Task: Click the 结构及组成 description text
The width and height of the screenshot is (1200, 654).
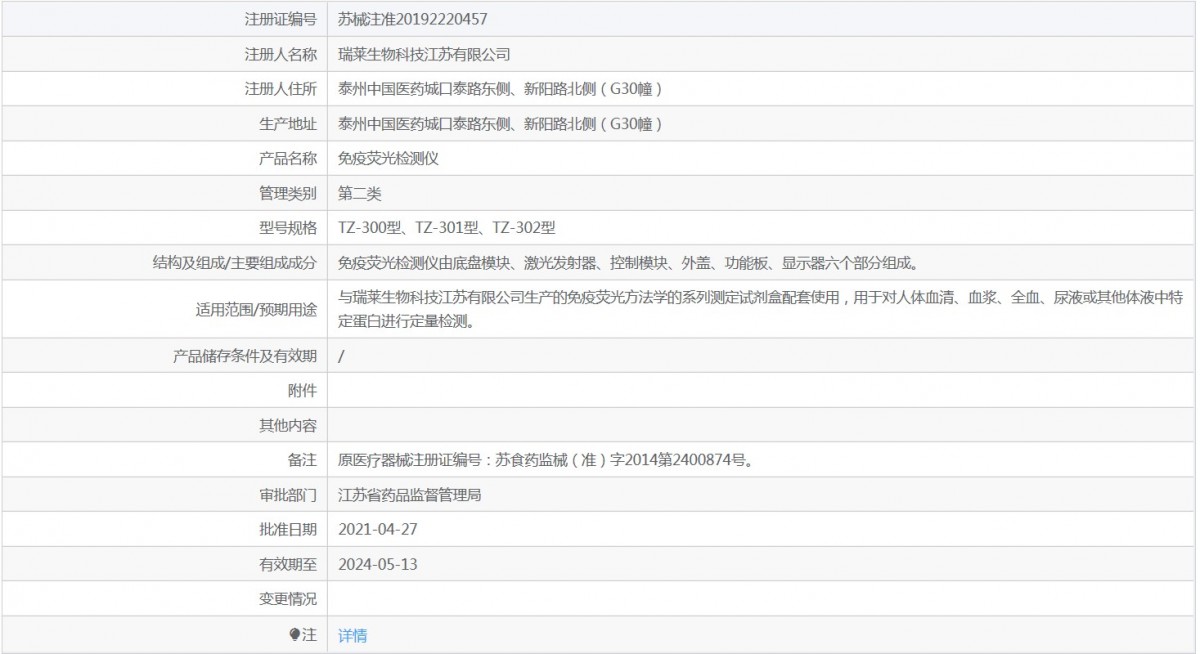Action: pos(628,263)
